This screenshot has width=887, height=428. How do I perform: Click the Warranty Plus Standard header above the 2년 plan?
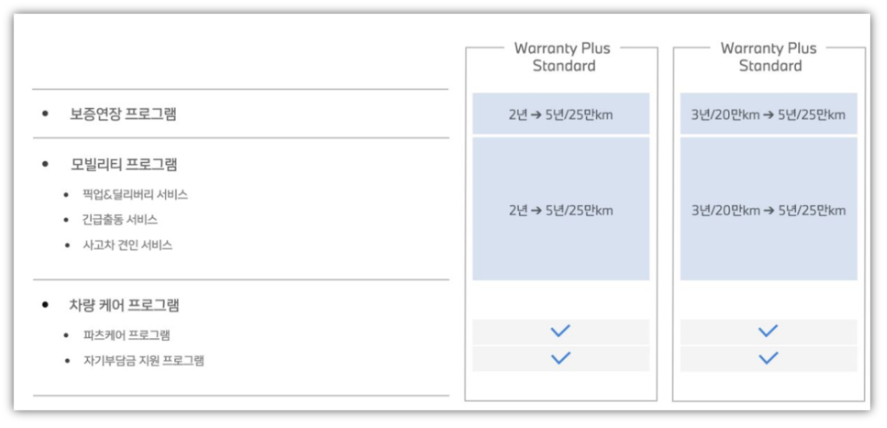[561, 57]
